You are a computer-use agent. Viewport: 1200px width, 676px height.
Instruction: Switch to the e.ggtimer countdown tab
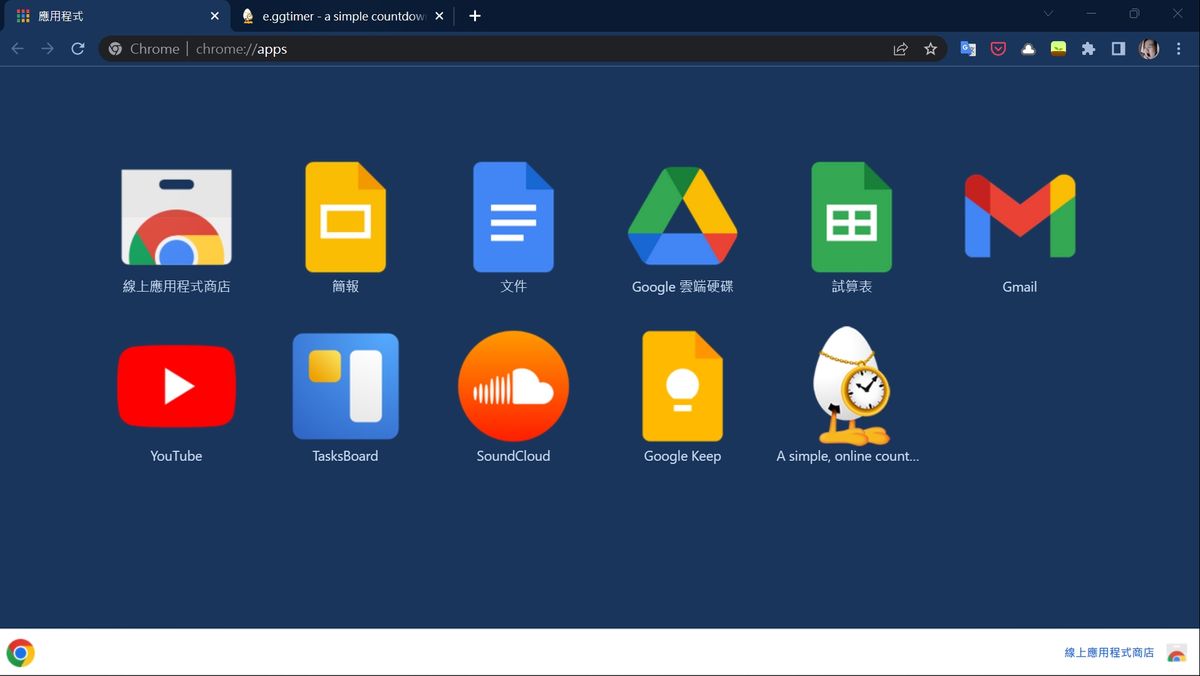(x=335, y=16)
